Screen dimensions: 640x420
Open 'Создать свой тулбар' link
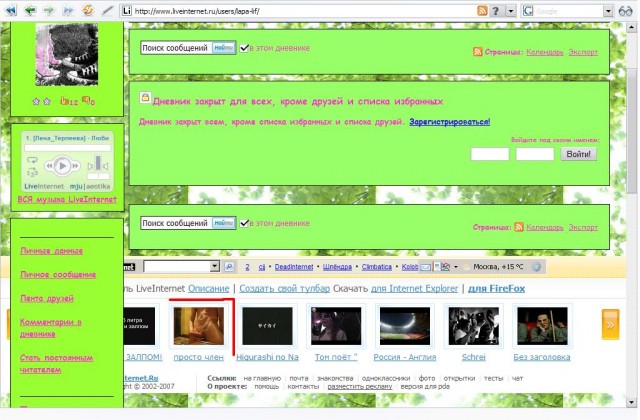pyautogui.click(x=284, y=289)
